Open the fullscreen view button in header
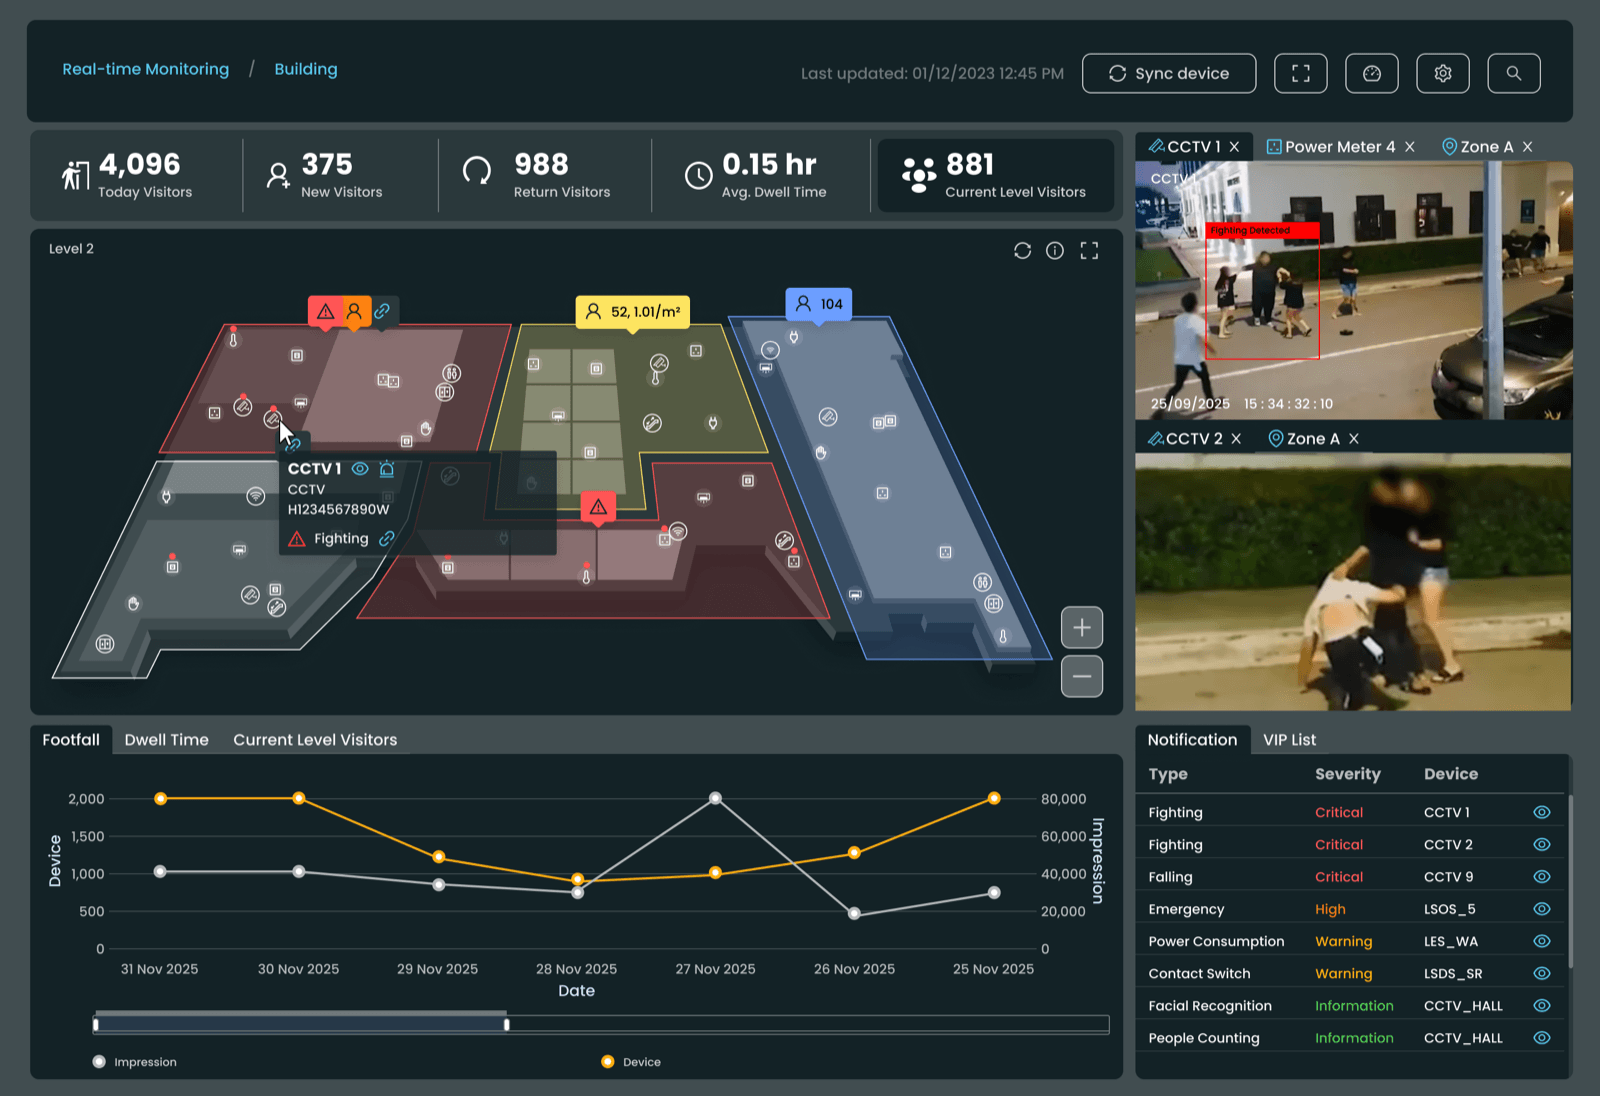1600x1096 pixels. (x=1300, y=73)
